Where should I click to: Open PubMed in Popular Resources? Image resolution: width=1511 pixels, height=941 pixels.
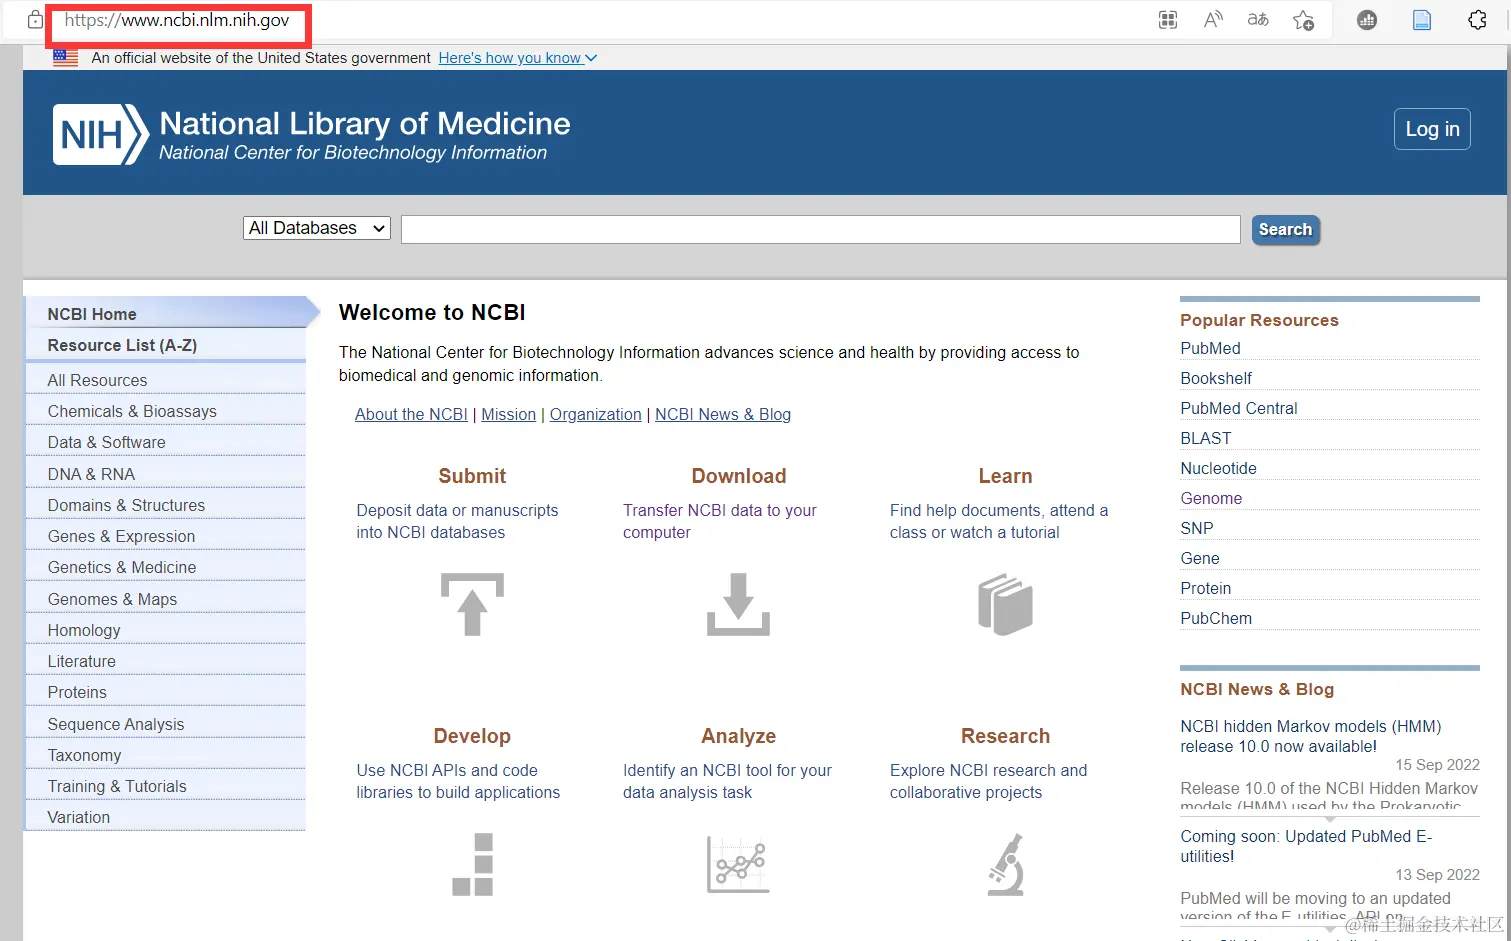(1210, 348)
